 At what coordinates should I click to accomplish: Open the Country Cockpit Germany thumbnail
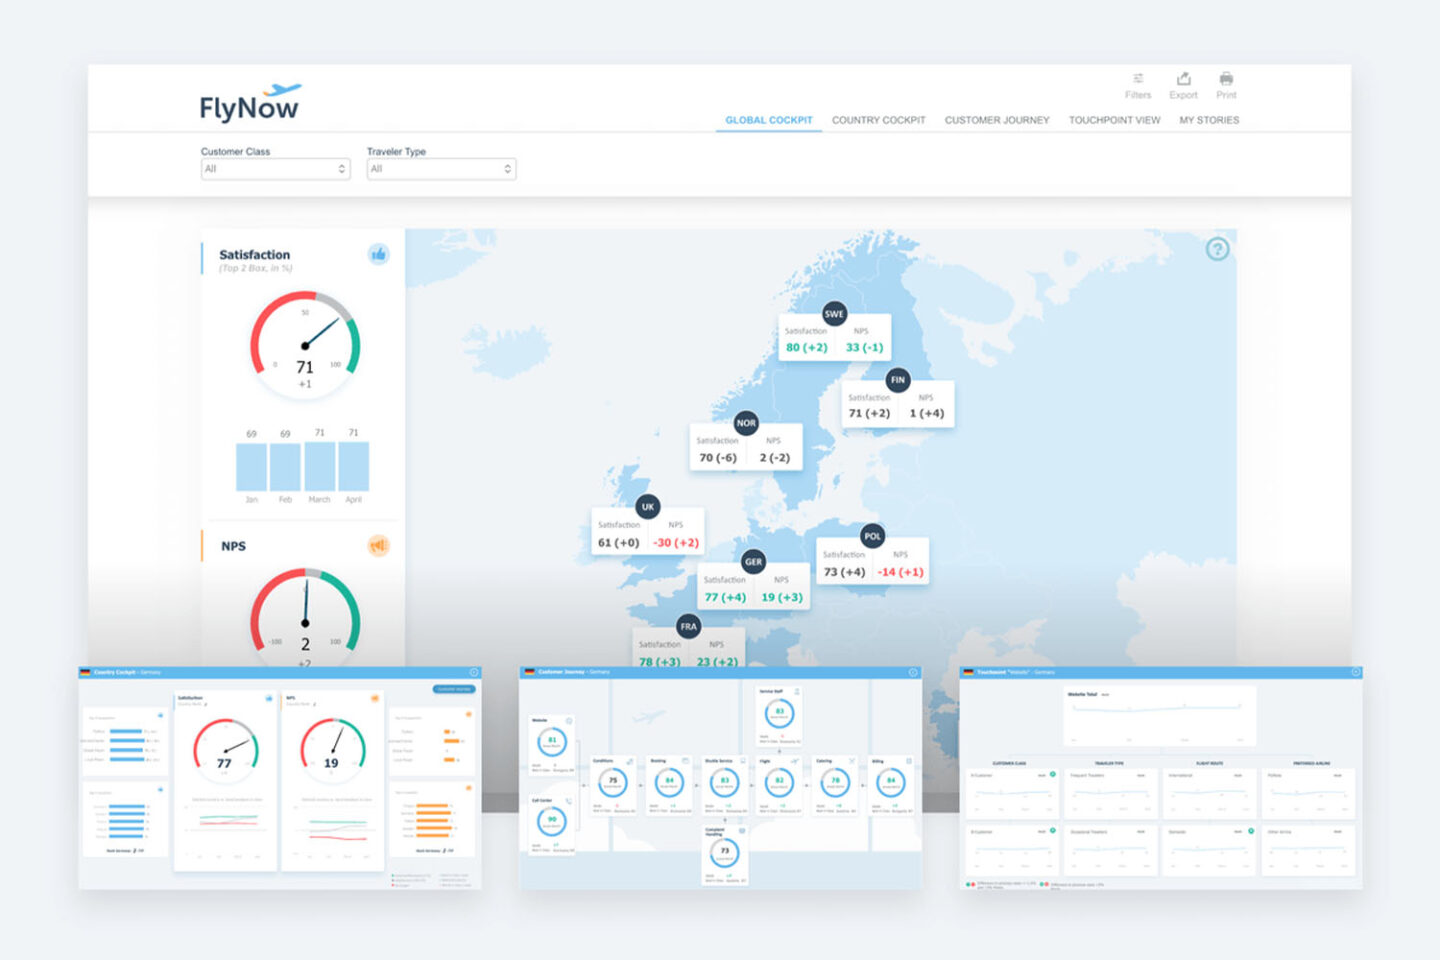pyautogui.click(x=280, y=778)
